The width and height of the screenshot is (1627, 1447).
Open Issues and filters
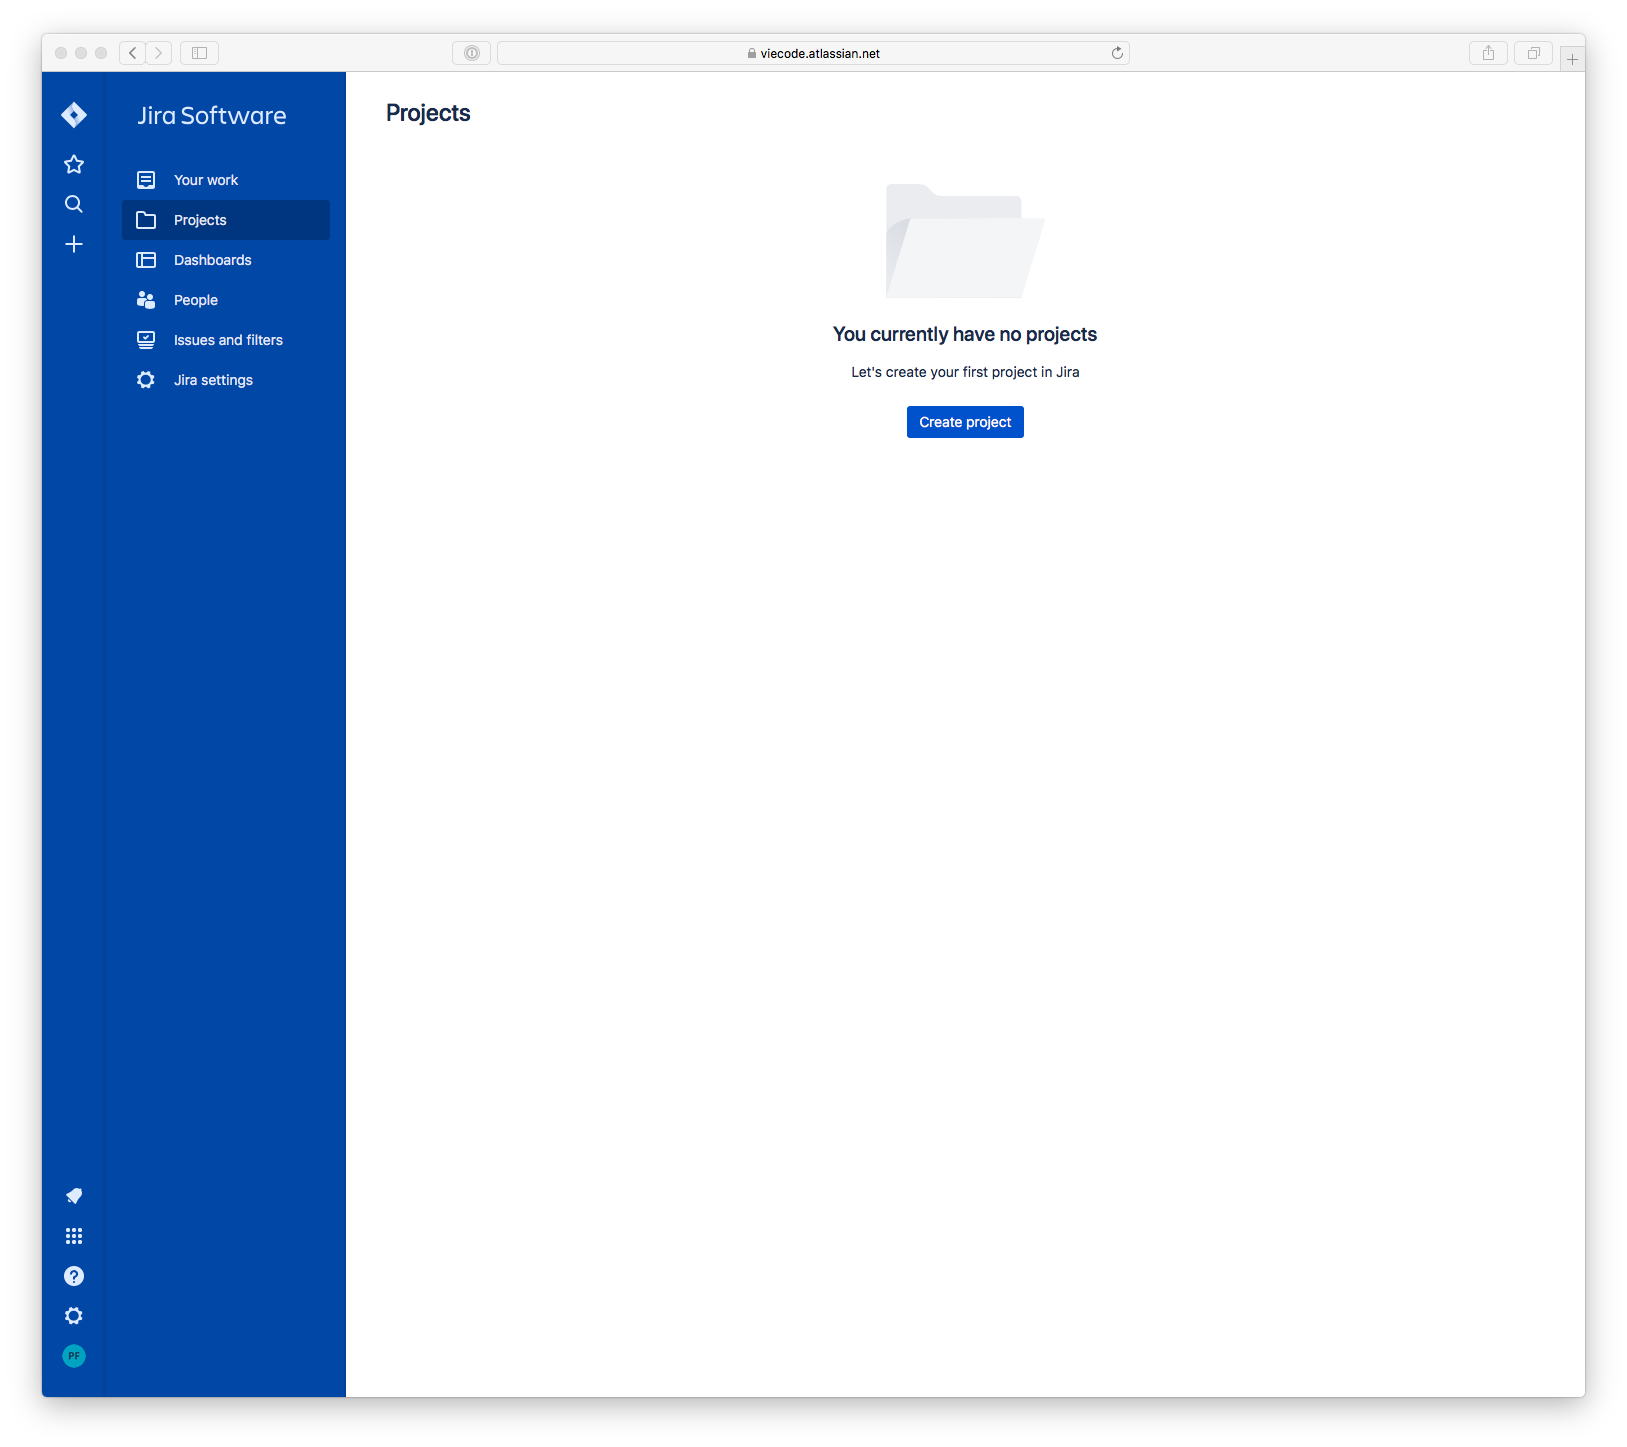[228, 340]
